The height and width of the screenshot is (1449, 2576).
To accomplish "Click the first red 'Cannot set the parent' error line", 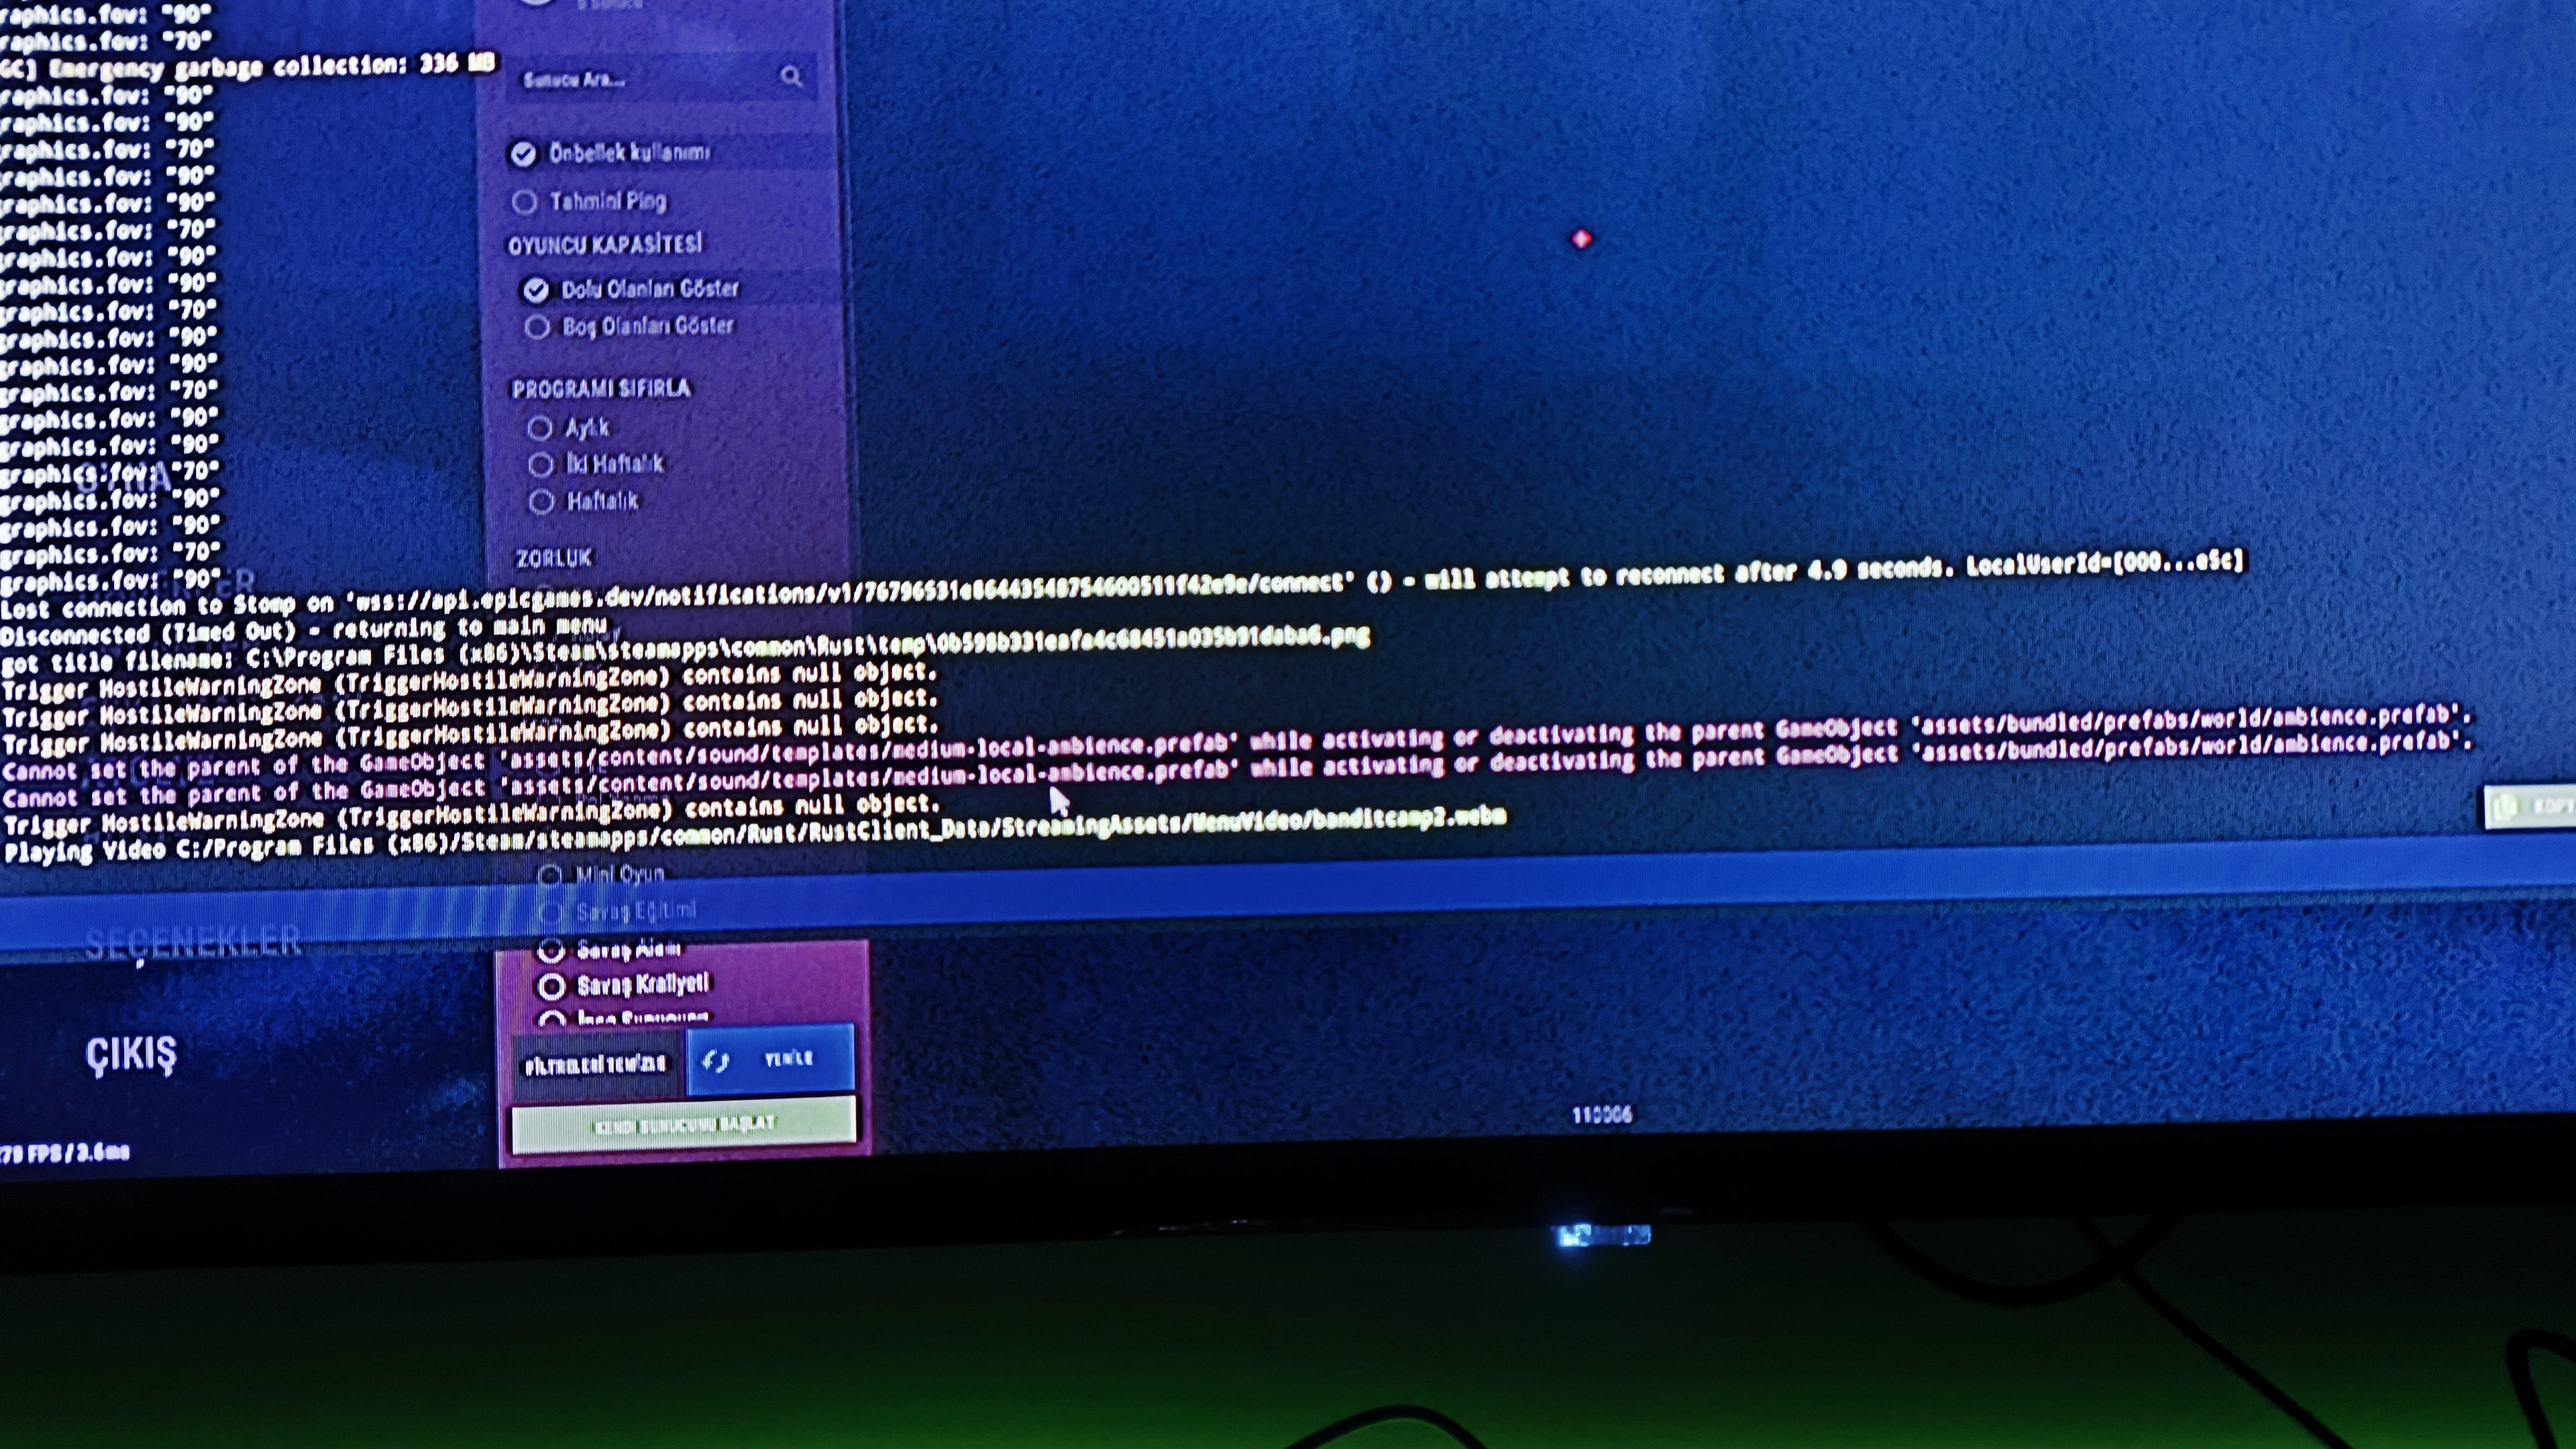I will pyautogui.click(x=1236, y=743).
